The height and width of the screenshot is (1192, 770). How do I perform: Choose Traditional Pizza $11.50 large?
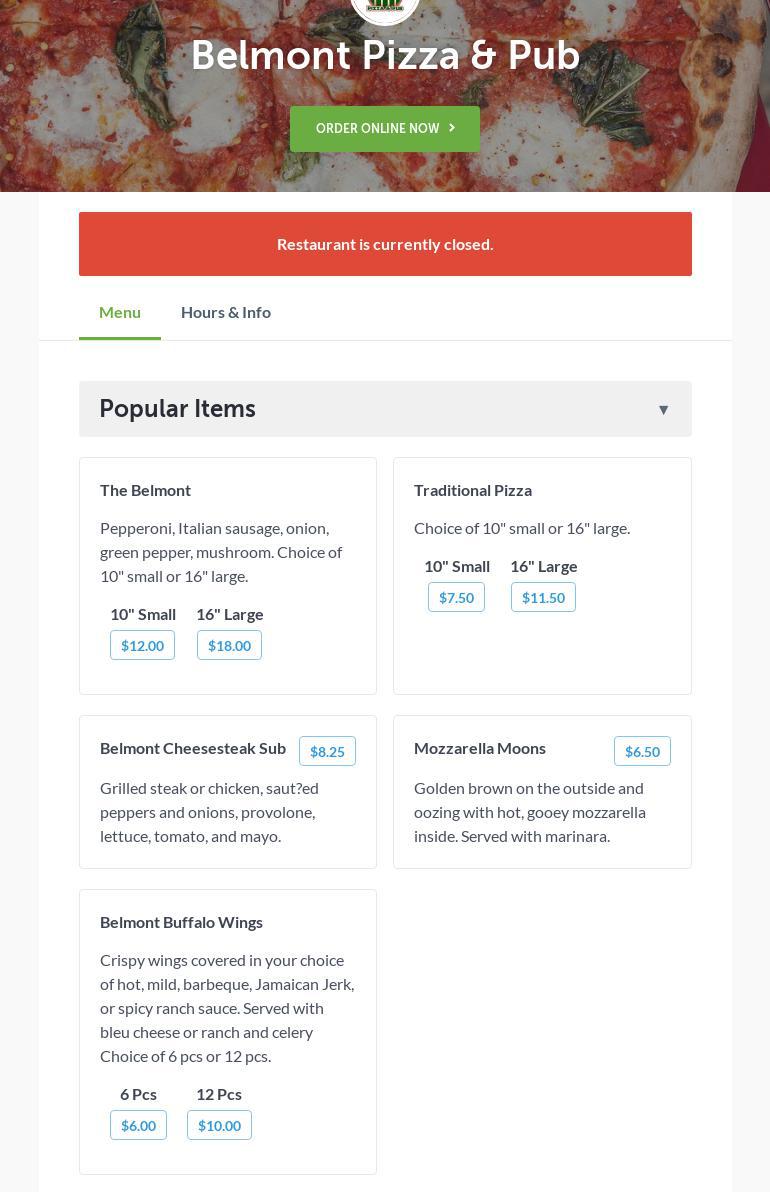(543, 597)
